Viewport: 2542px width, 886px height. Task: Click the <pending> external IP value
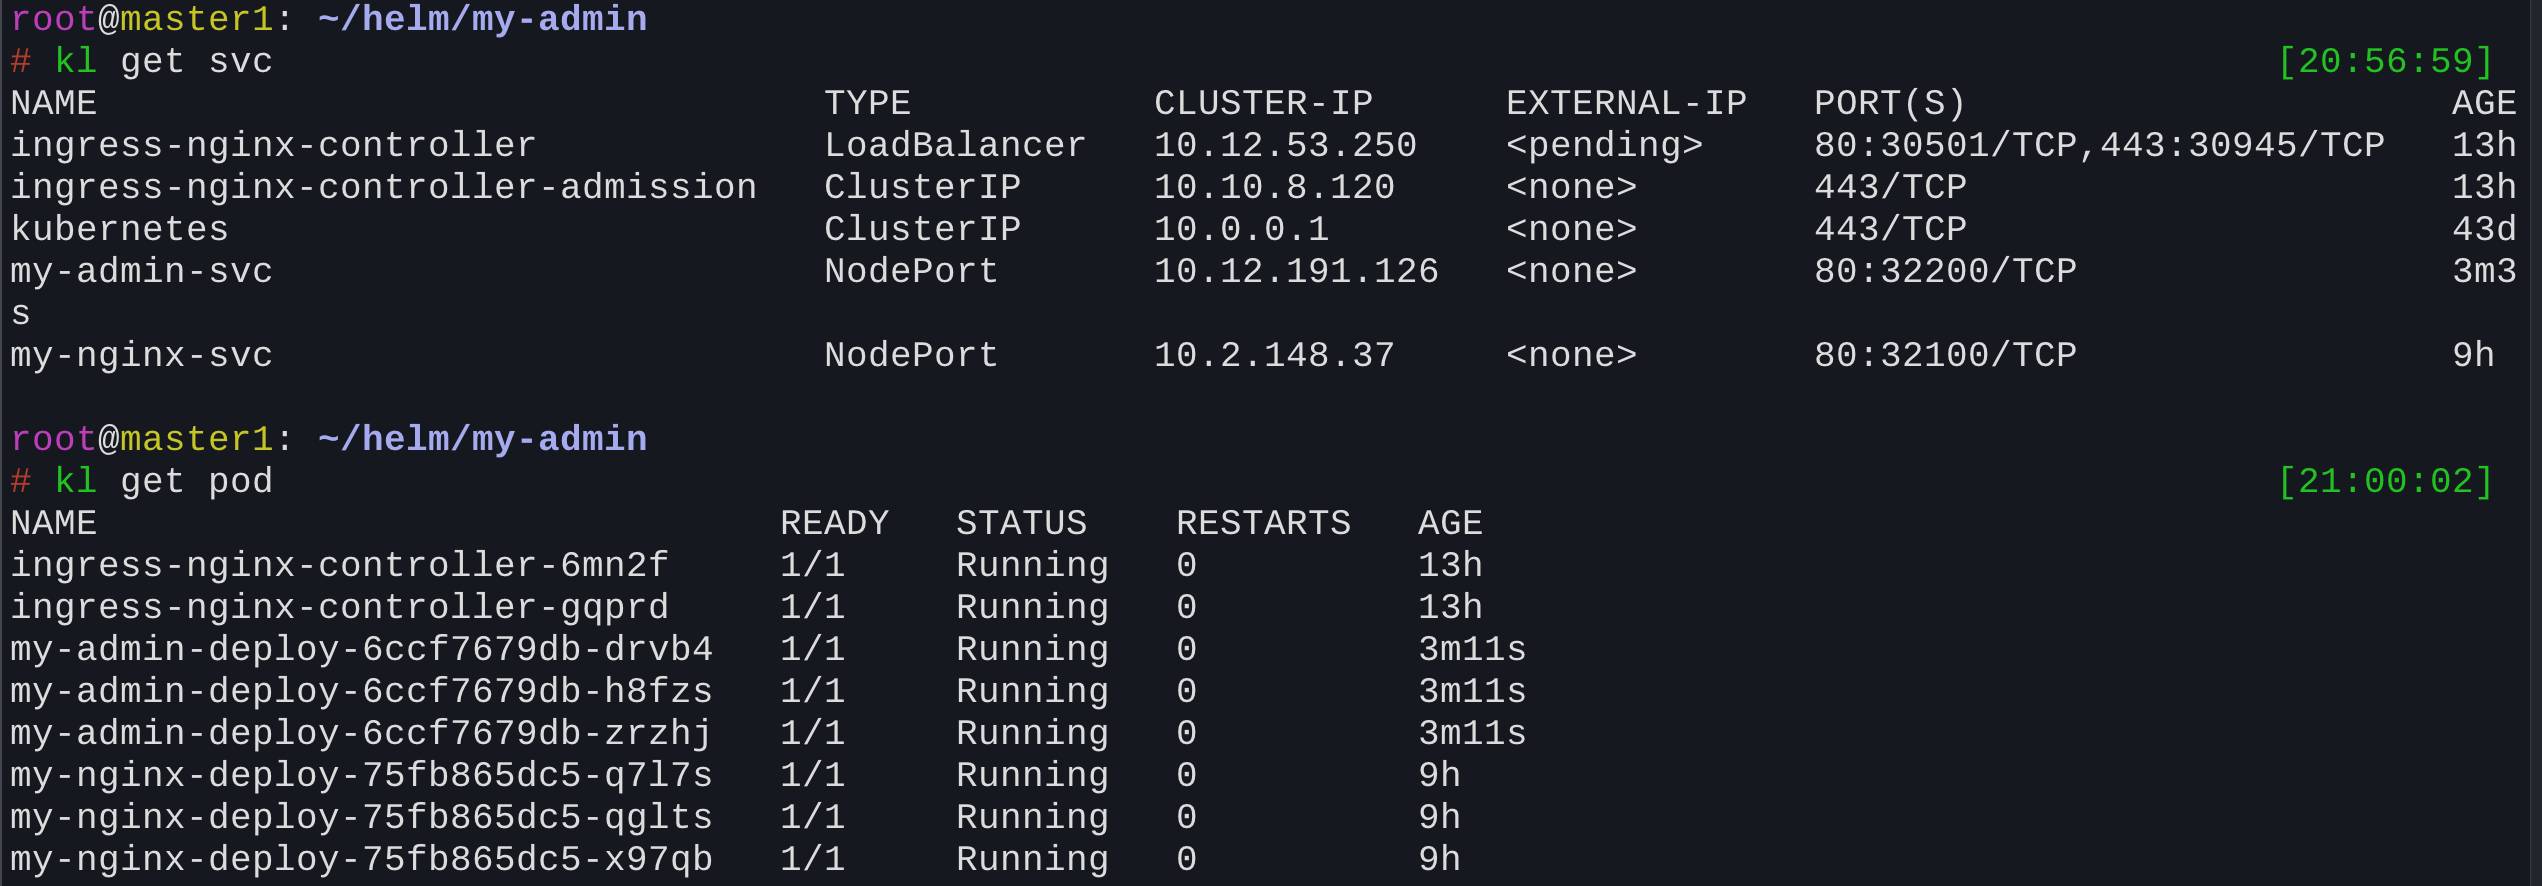point(1604,146)
